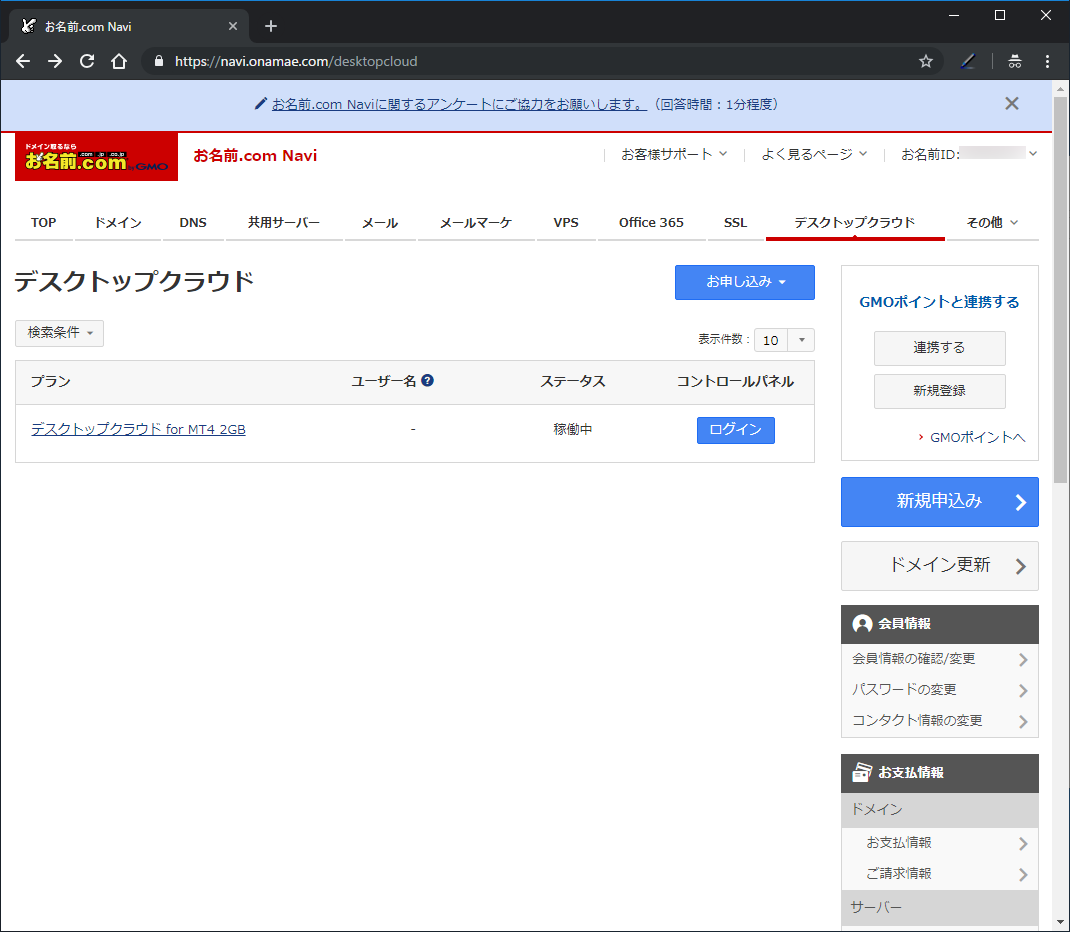The height and width of the screenshot is (932, 1070).
Task: Click the 新規申込み blue button
Action: point(940,502)
